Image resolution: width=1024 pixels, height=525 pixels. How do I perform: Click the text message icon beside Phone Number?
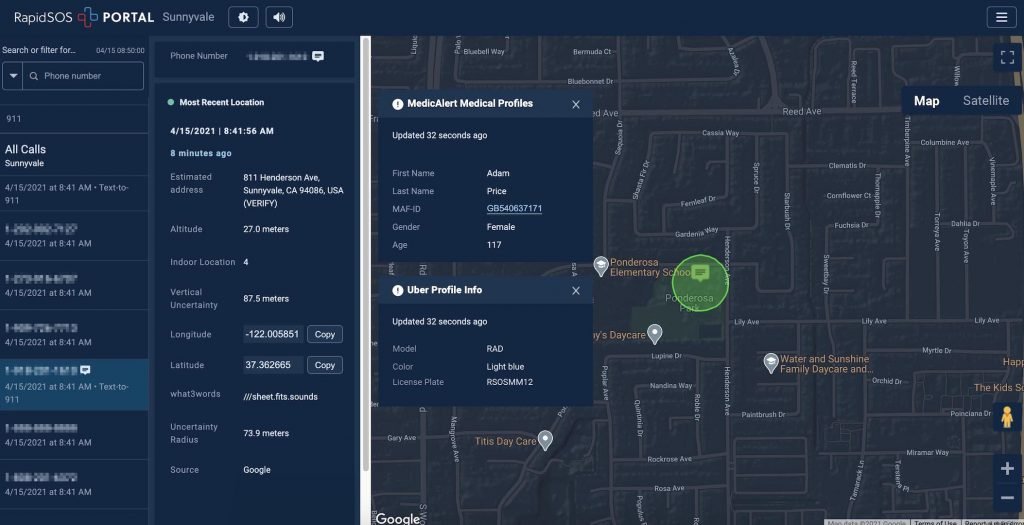pos(318,56)
